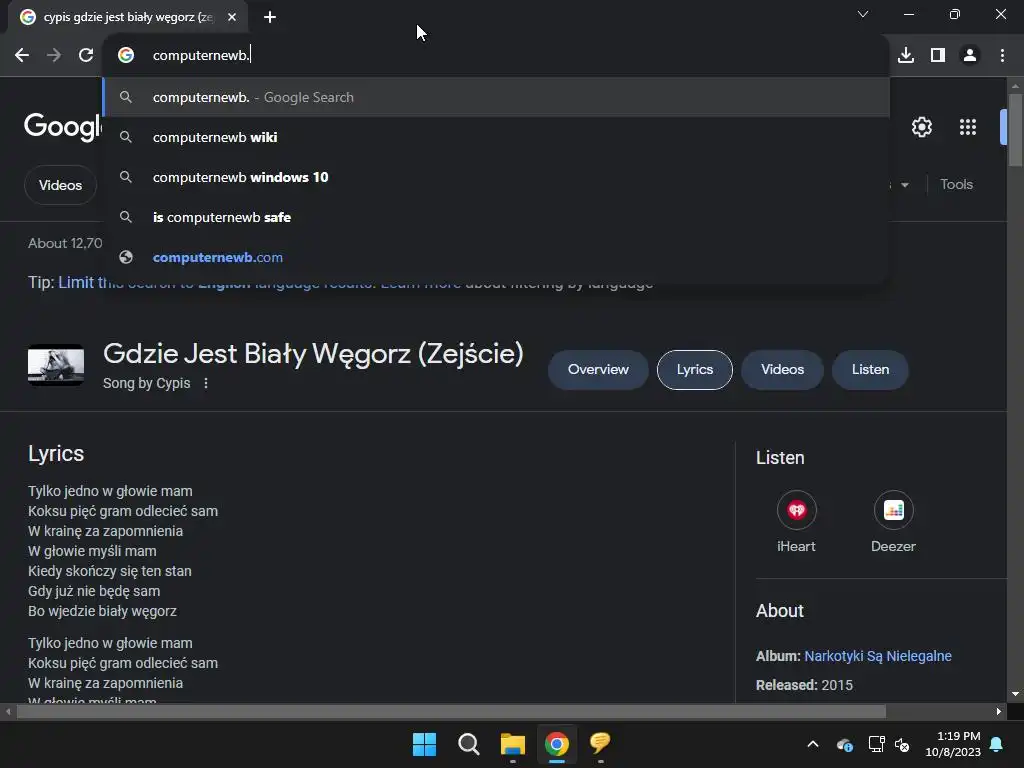Image resolution: width=1024 pixels, height=768 pixels.
Task: Open a new browser tab
Action: click(270, 17)
